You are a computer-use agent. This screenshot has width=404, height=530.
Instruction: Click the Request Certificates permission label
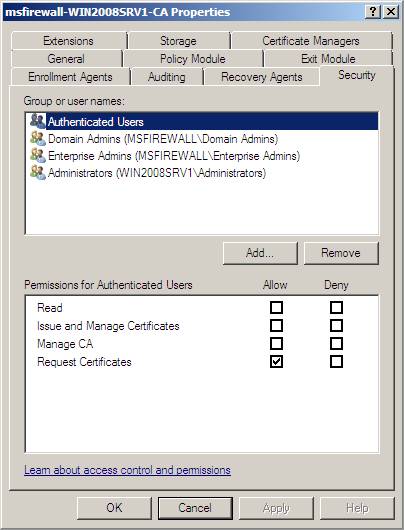(x=84, y=362)
